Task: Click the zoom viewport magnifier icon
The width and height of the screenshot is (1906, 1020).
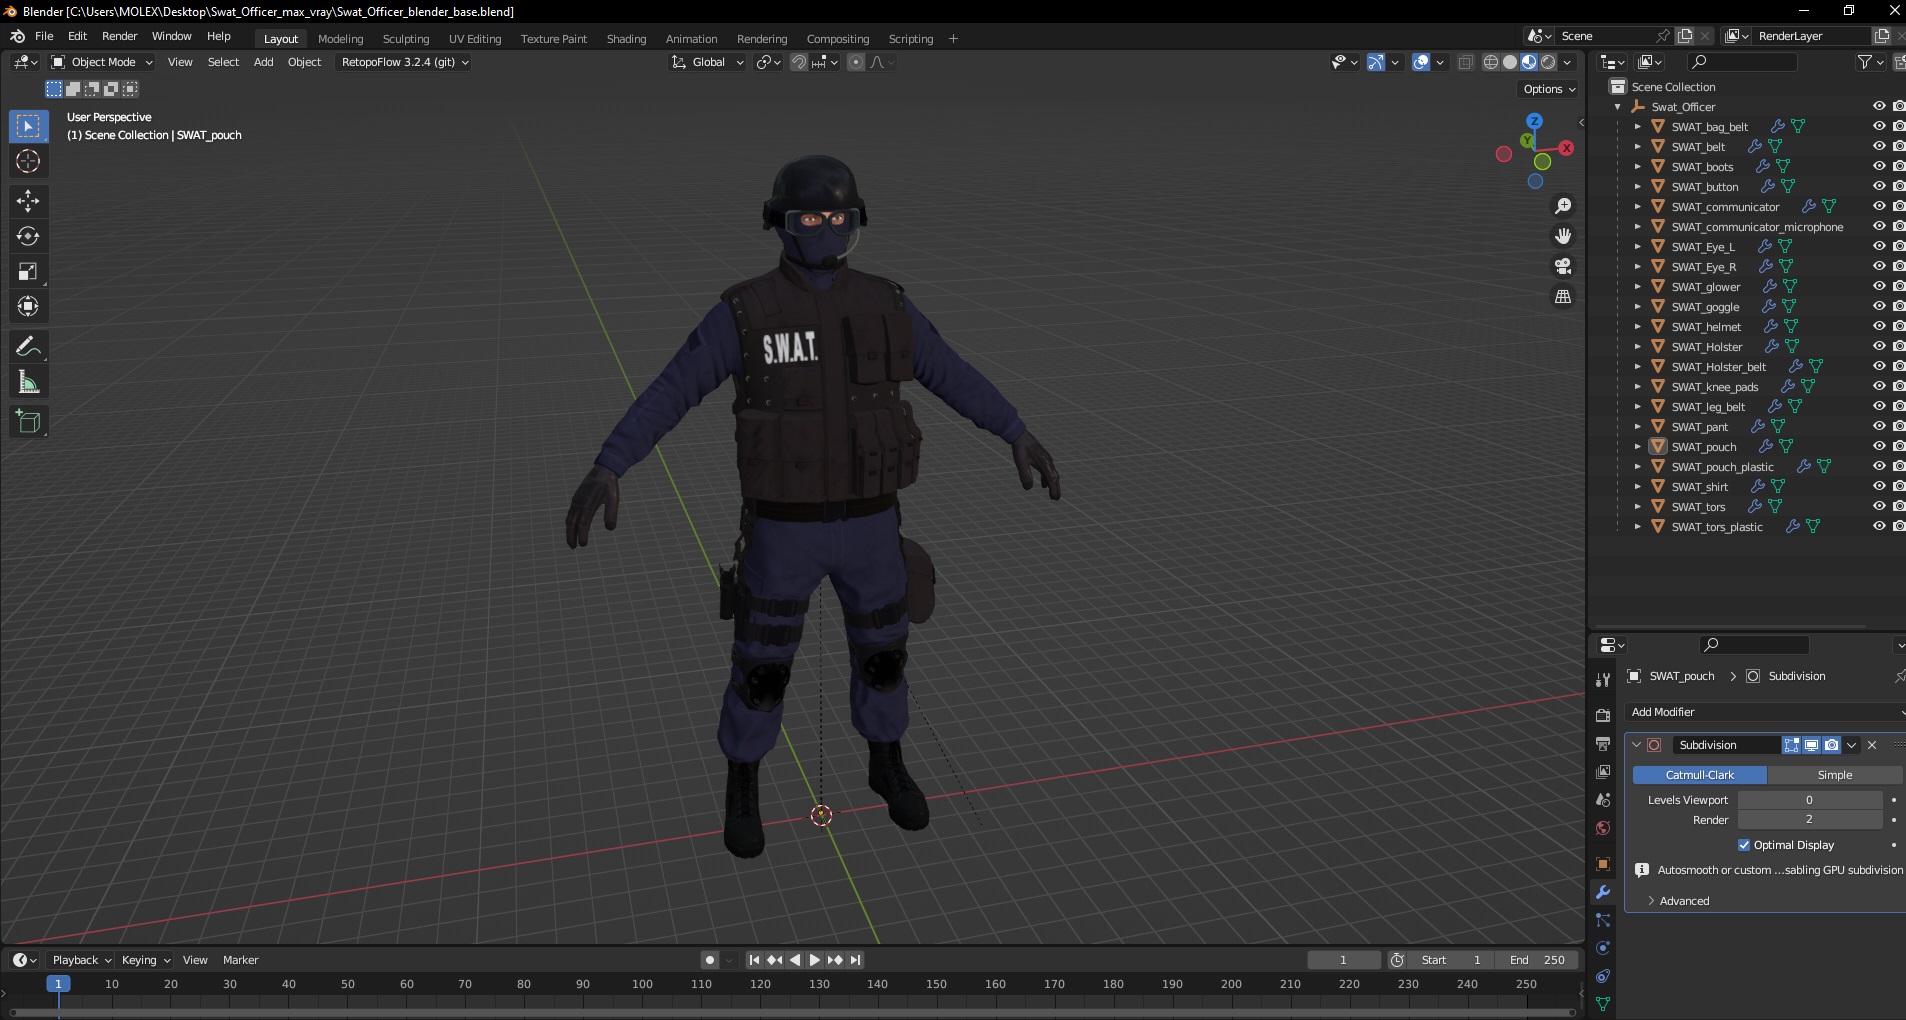Action: click(1563, 206)
